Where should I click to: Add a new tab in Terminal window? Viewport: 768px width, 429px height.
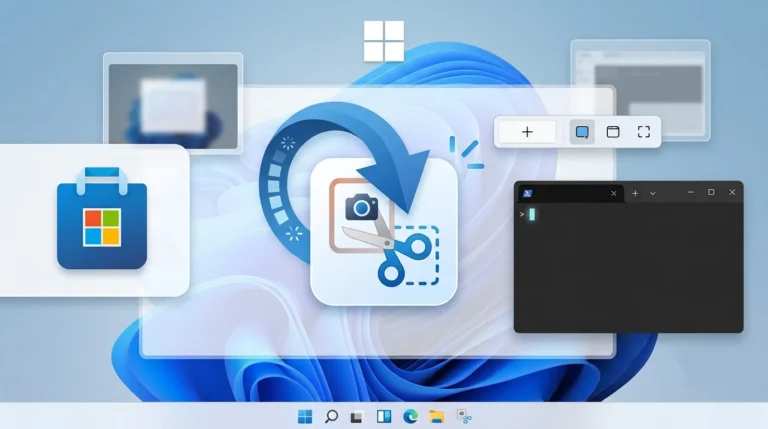pyautogui.click(x=635, y=193)
